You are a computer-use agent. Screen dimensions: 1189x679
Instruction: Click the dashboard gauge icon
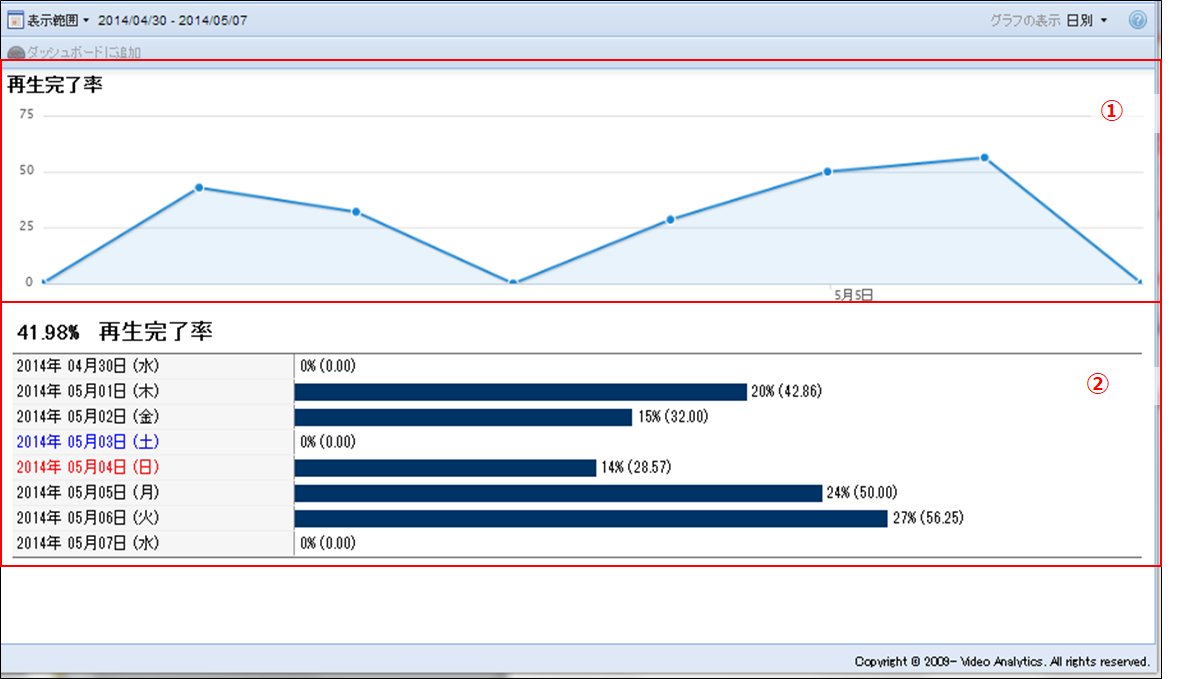click(16, 53)
